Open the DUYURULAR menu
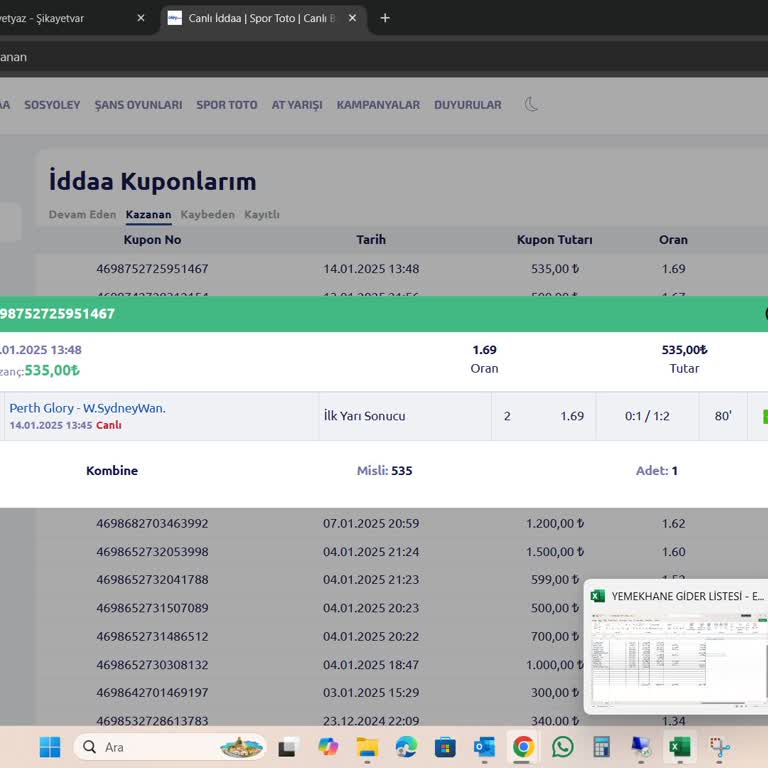The image size is (768, 768). point(468,105)
